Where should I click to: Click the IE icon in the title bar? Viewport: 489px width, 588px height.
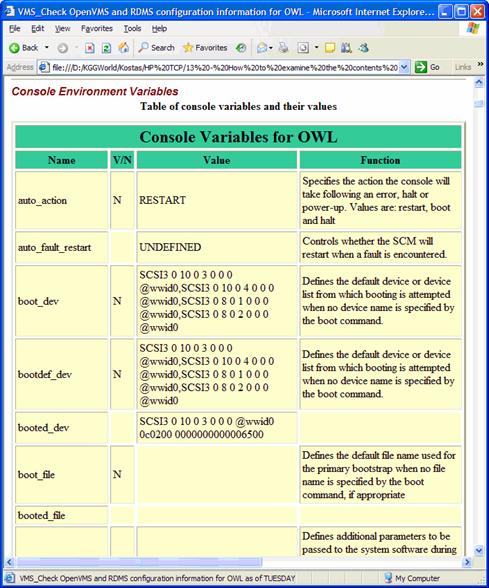(x=10, y=11)
